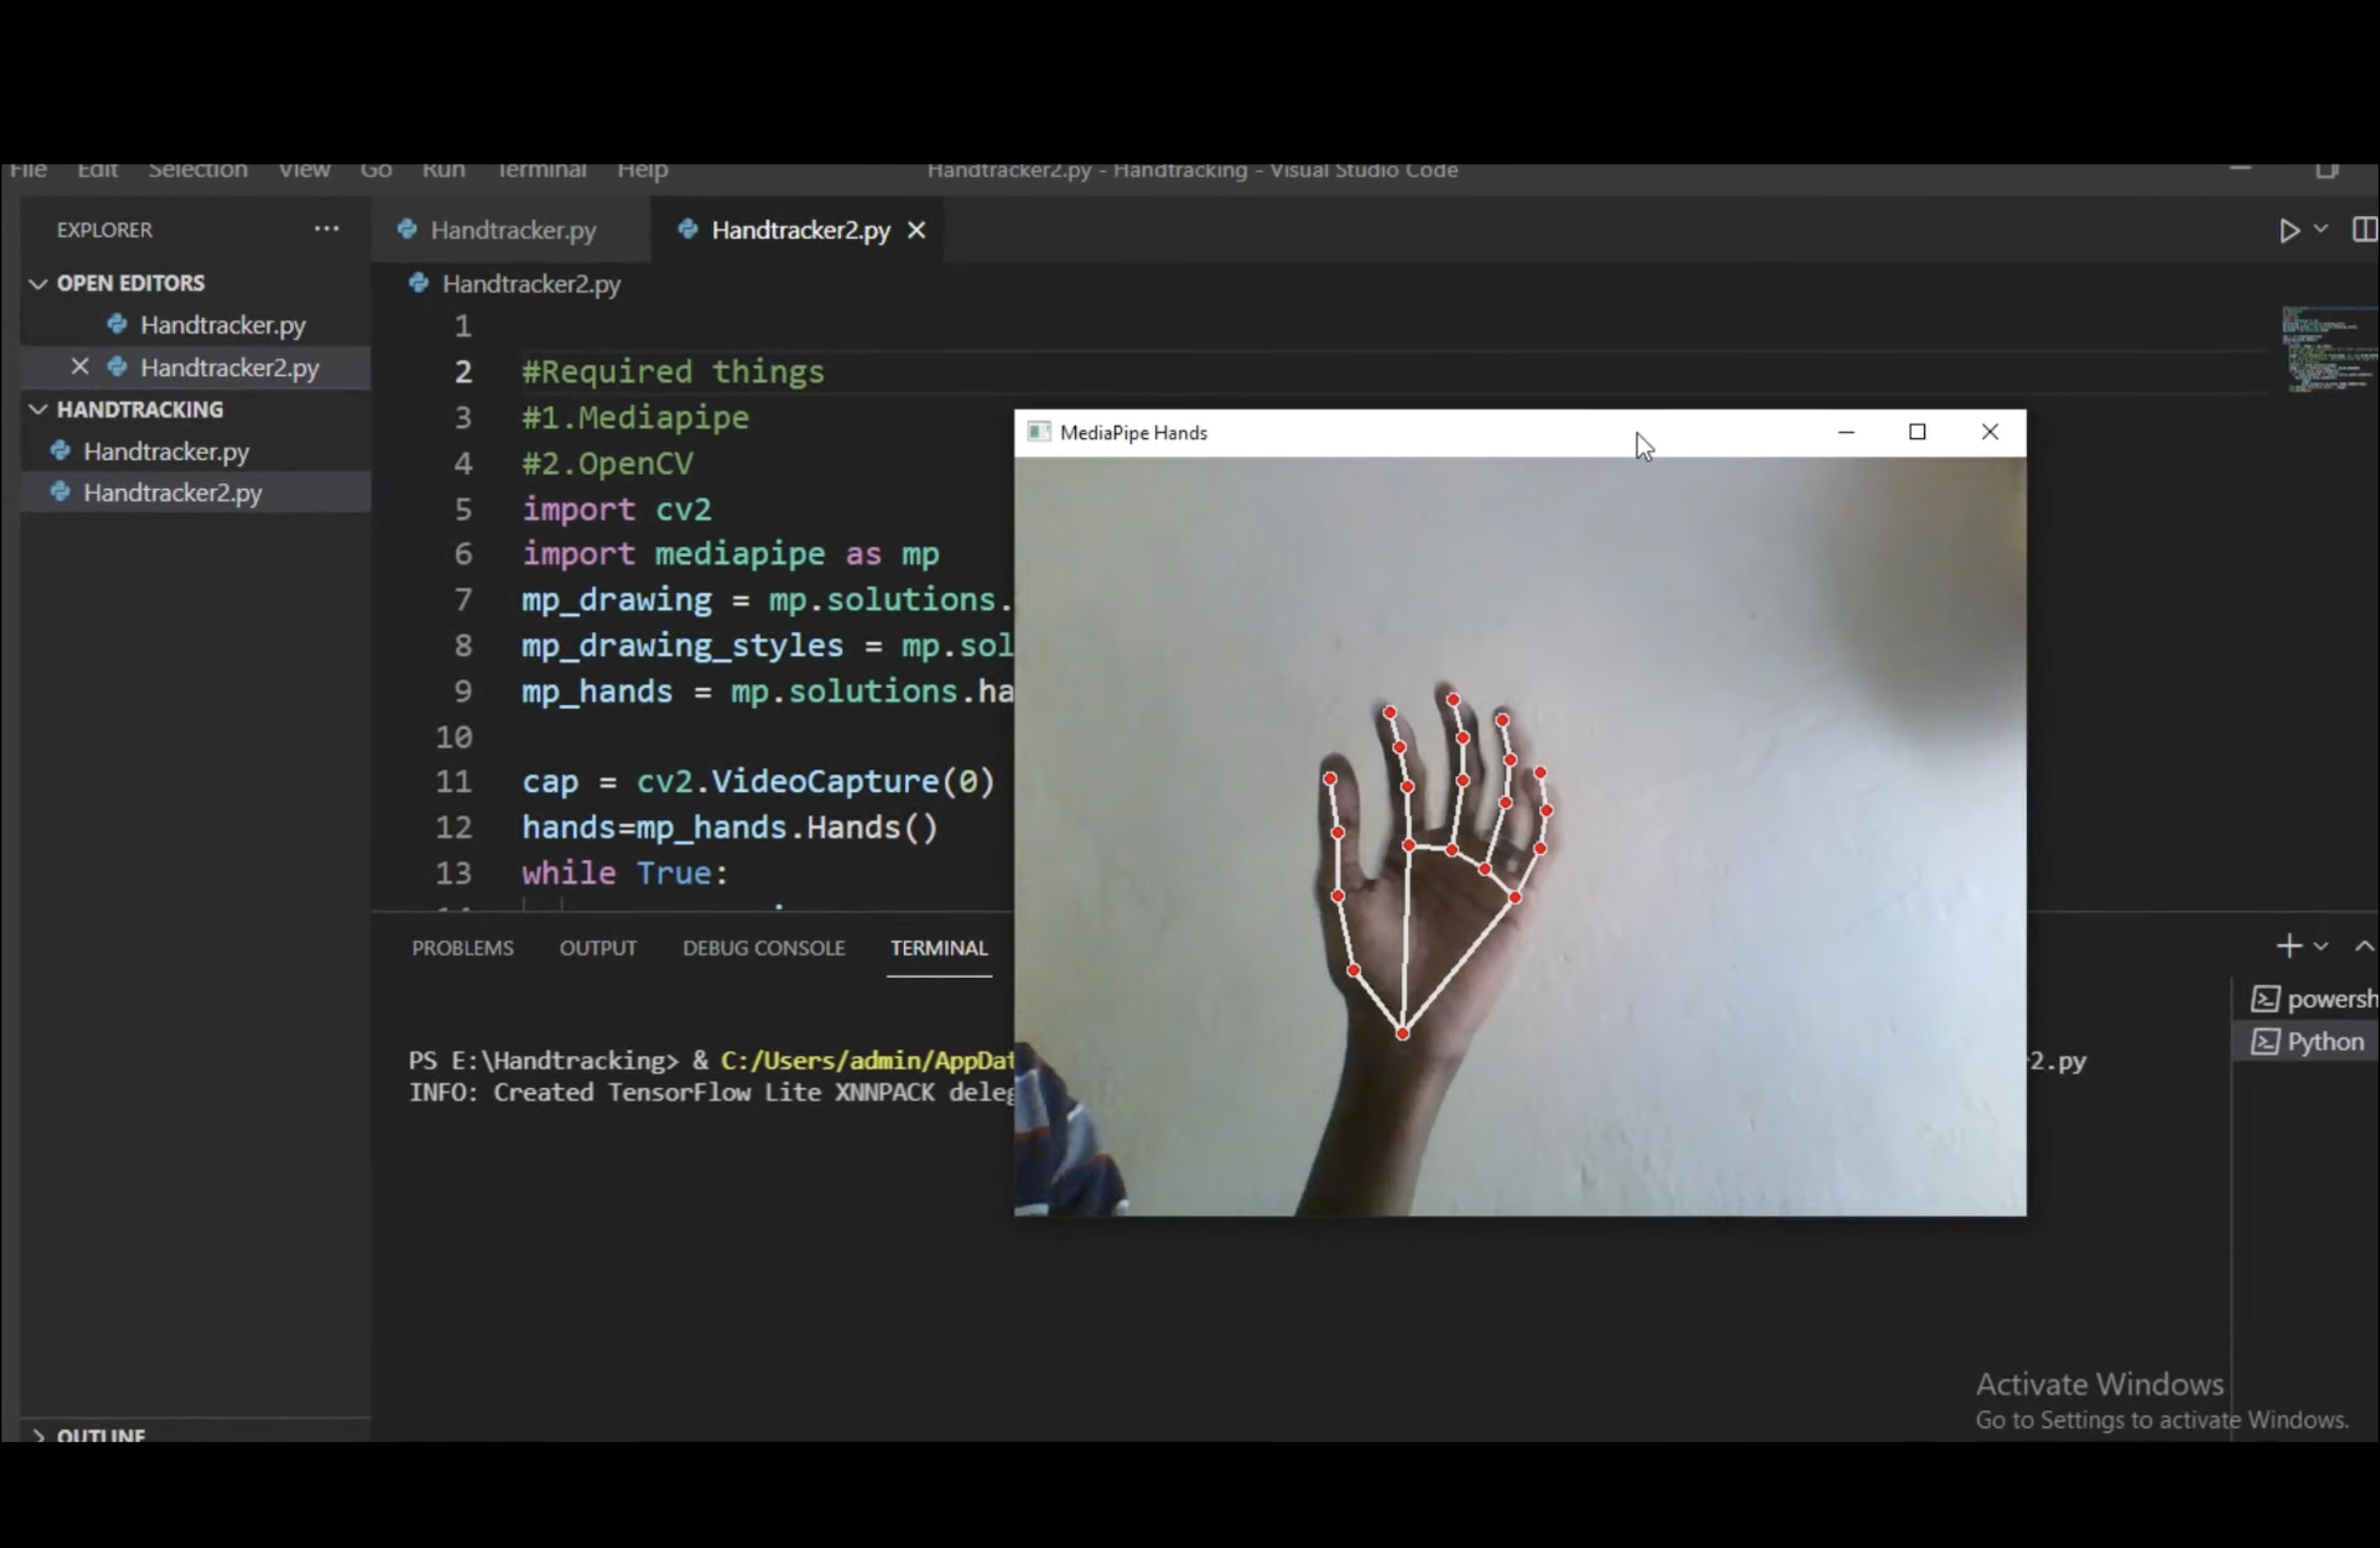Open the File menu
The width and height of the screenshot is (2380, 1548).
click(28, 170)
